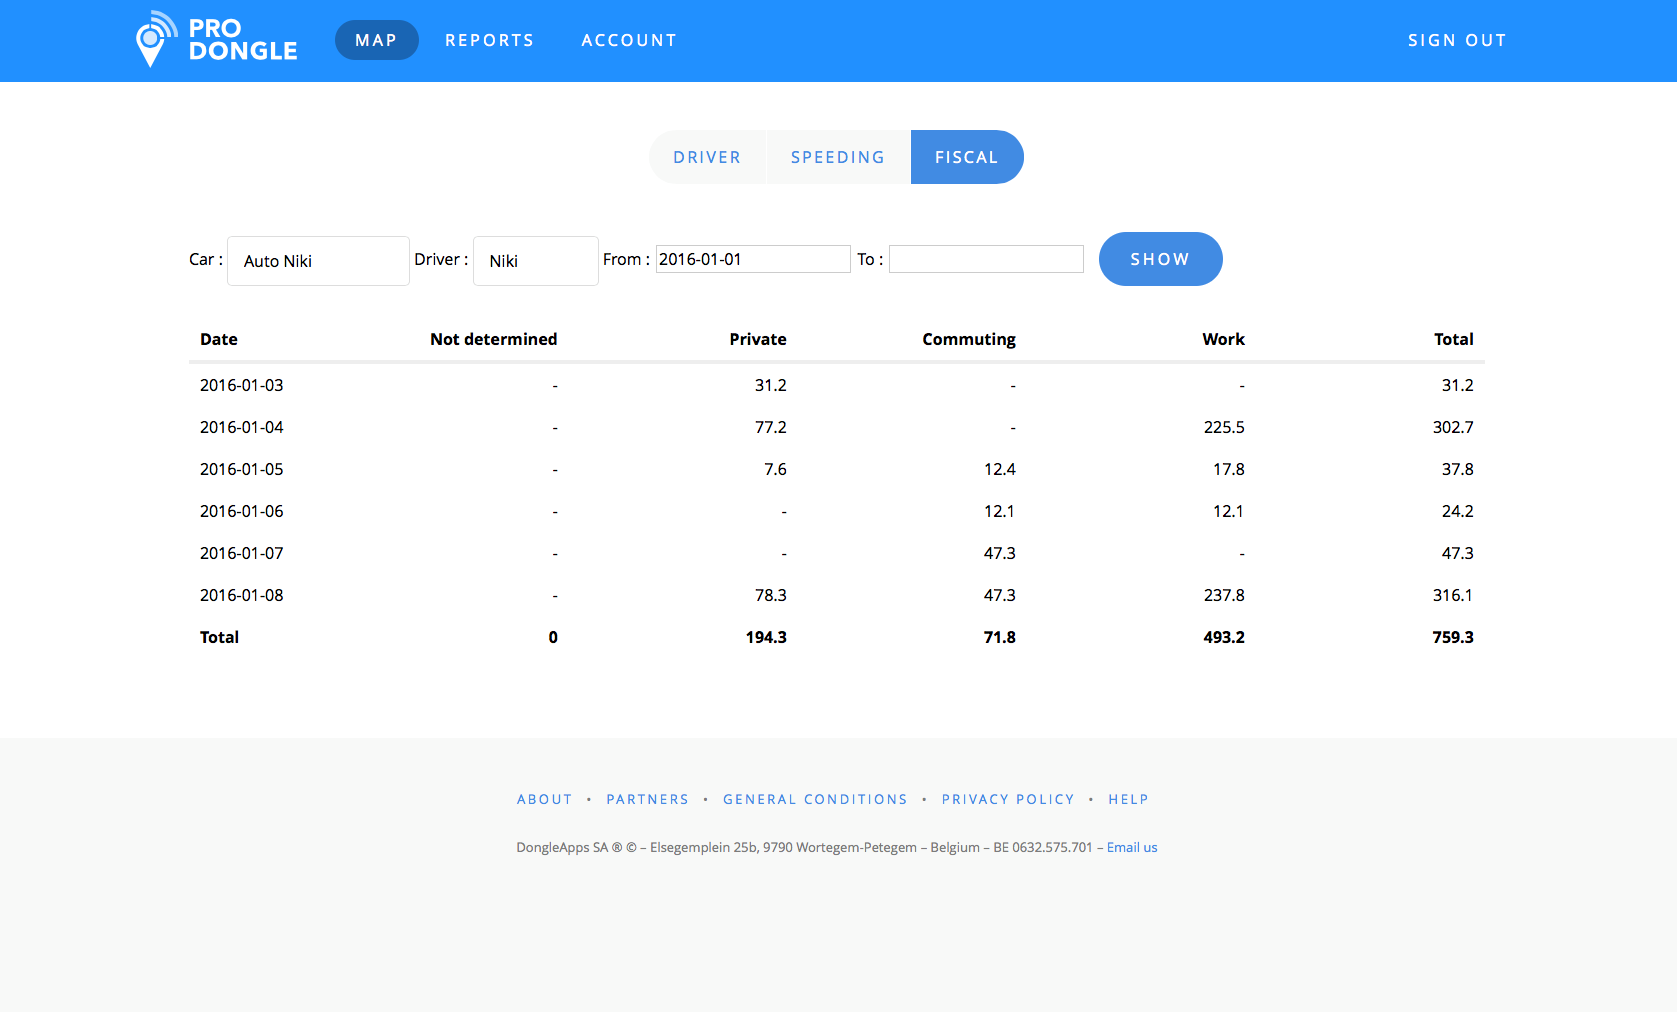
Task: Open the About footer link
Action: click(x=544, y=799)
